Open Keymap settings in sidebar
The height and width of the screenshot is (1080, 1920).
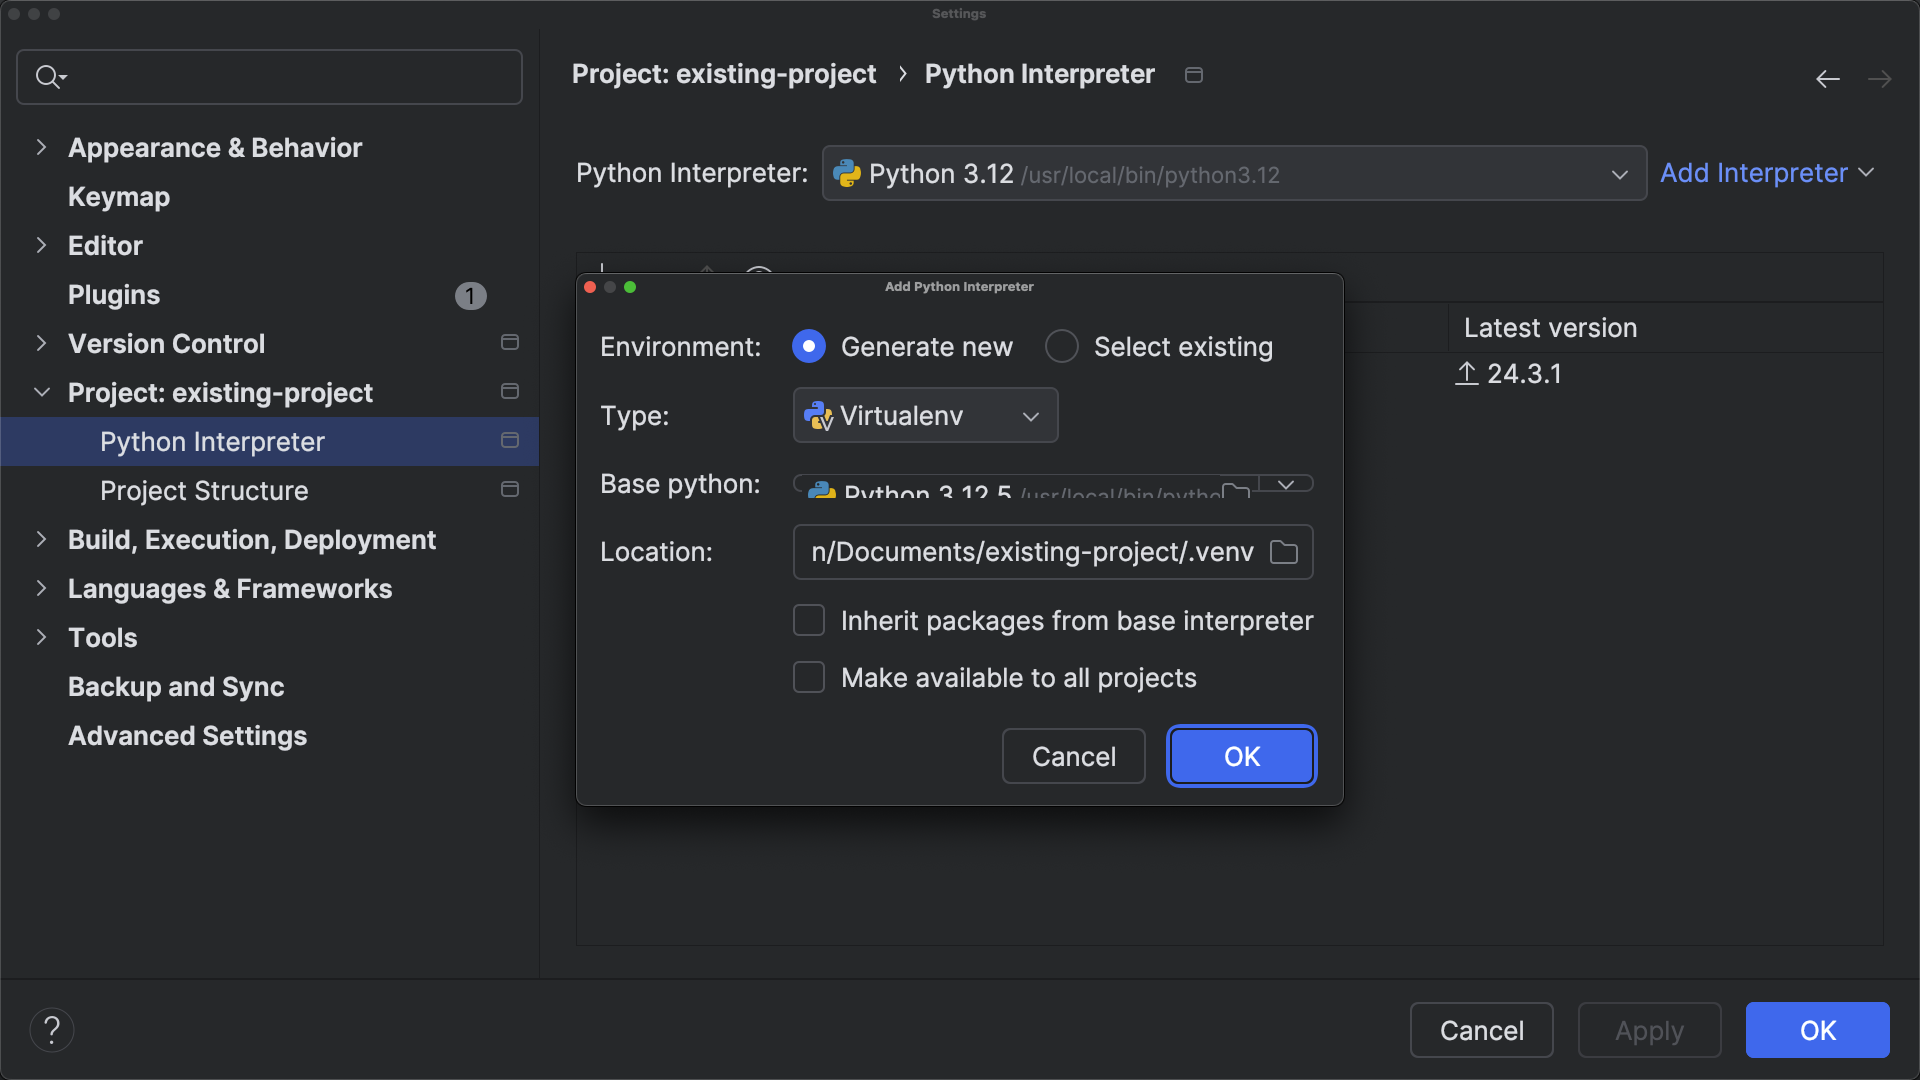pos(117,197)
